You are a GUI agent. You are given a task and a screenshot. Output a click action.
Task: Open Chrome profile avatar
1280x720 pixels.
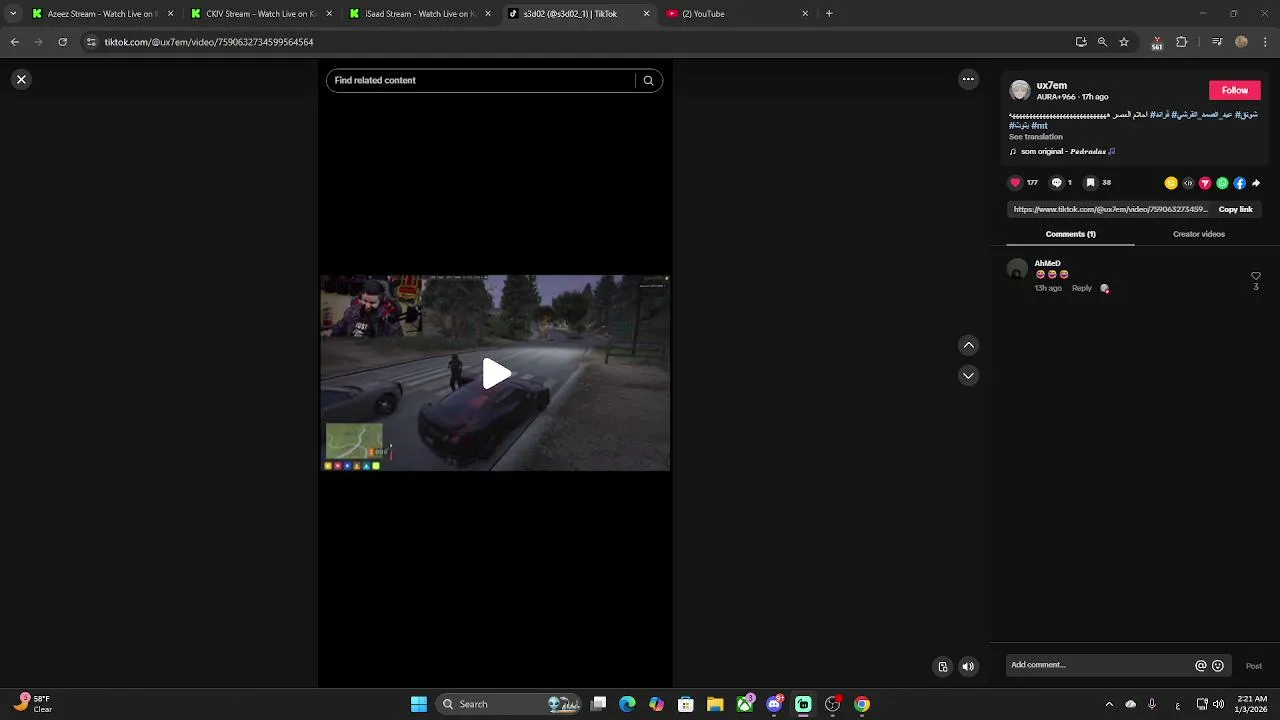(x=1241, y=42)
